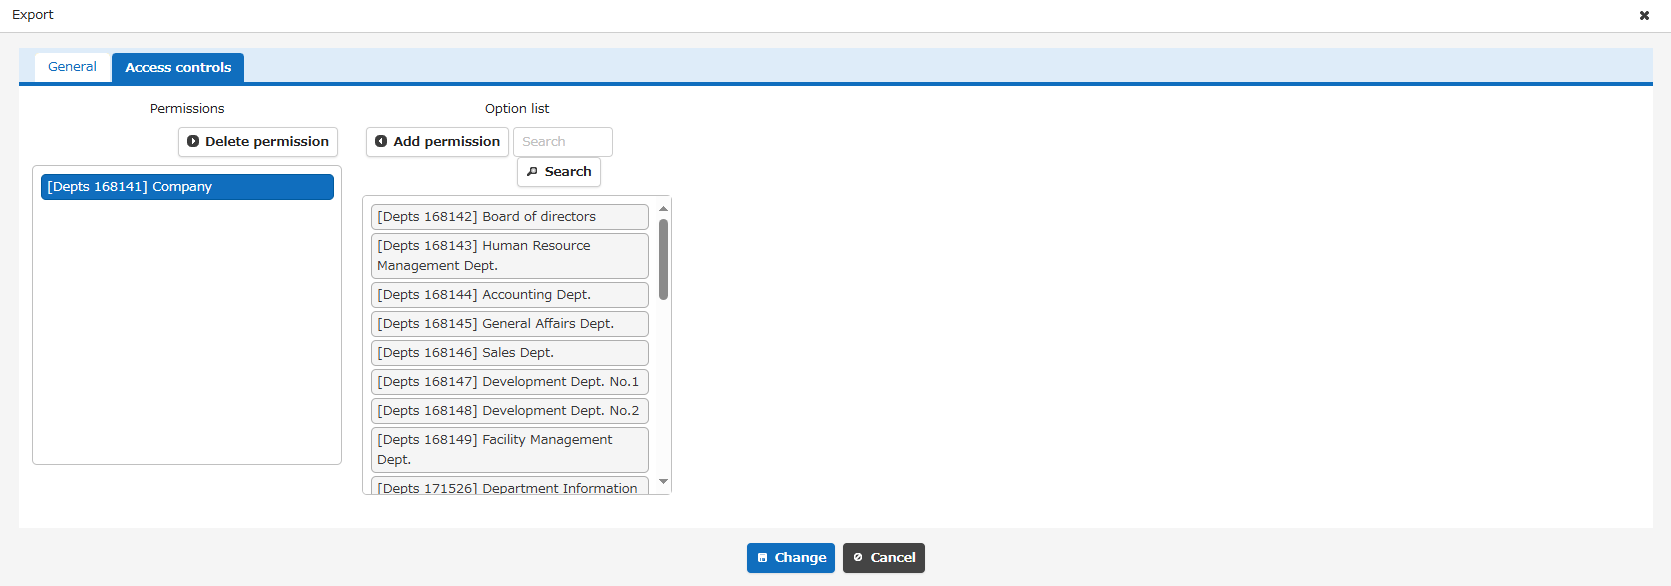Focus the option list Search field
The height and width of the screenshot is (586, 1671).
click(563, 142)
